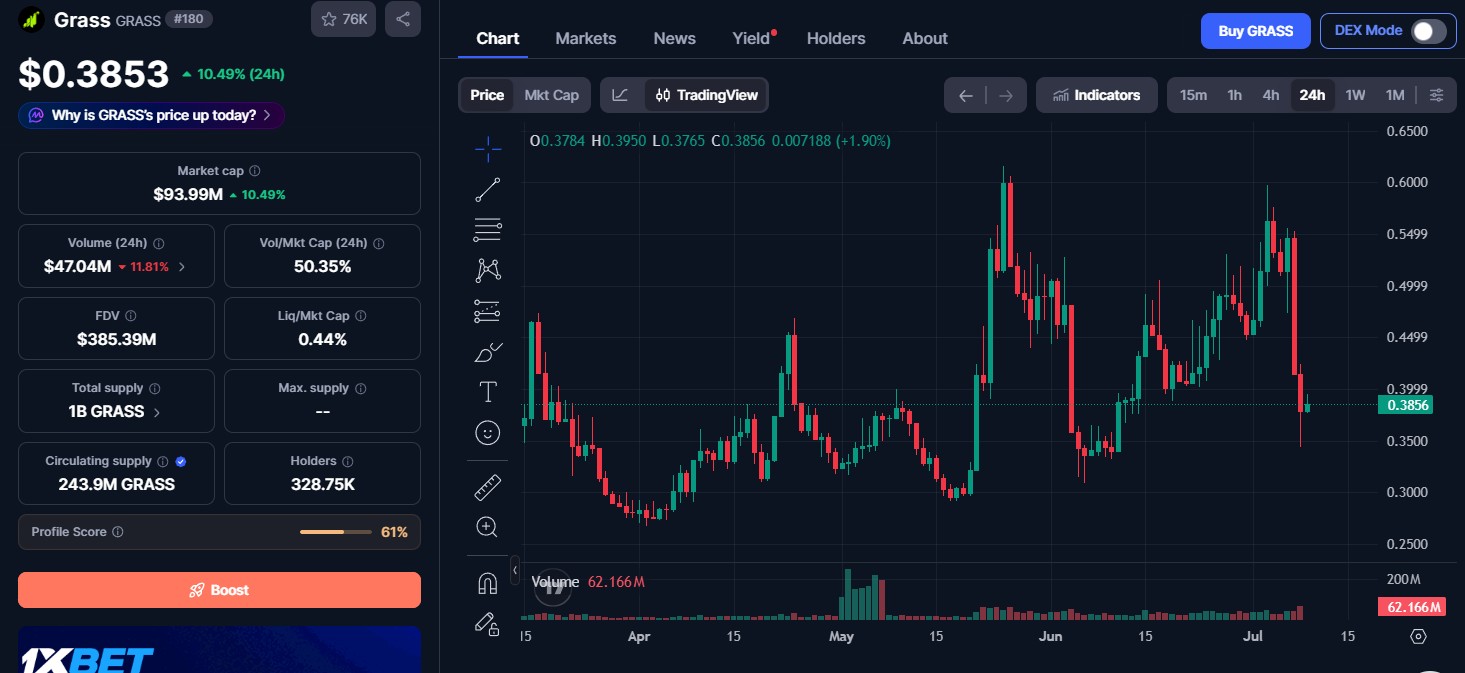Click the Profile Score progress bar
1465x673 pixels.
tap(336, 532)
